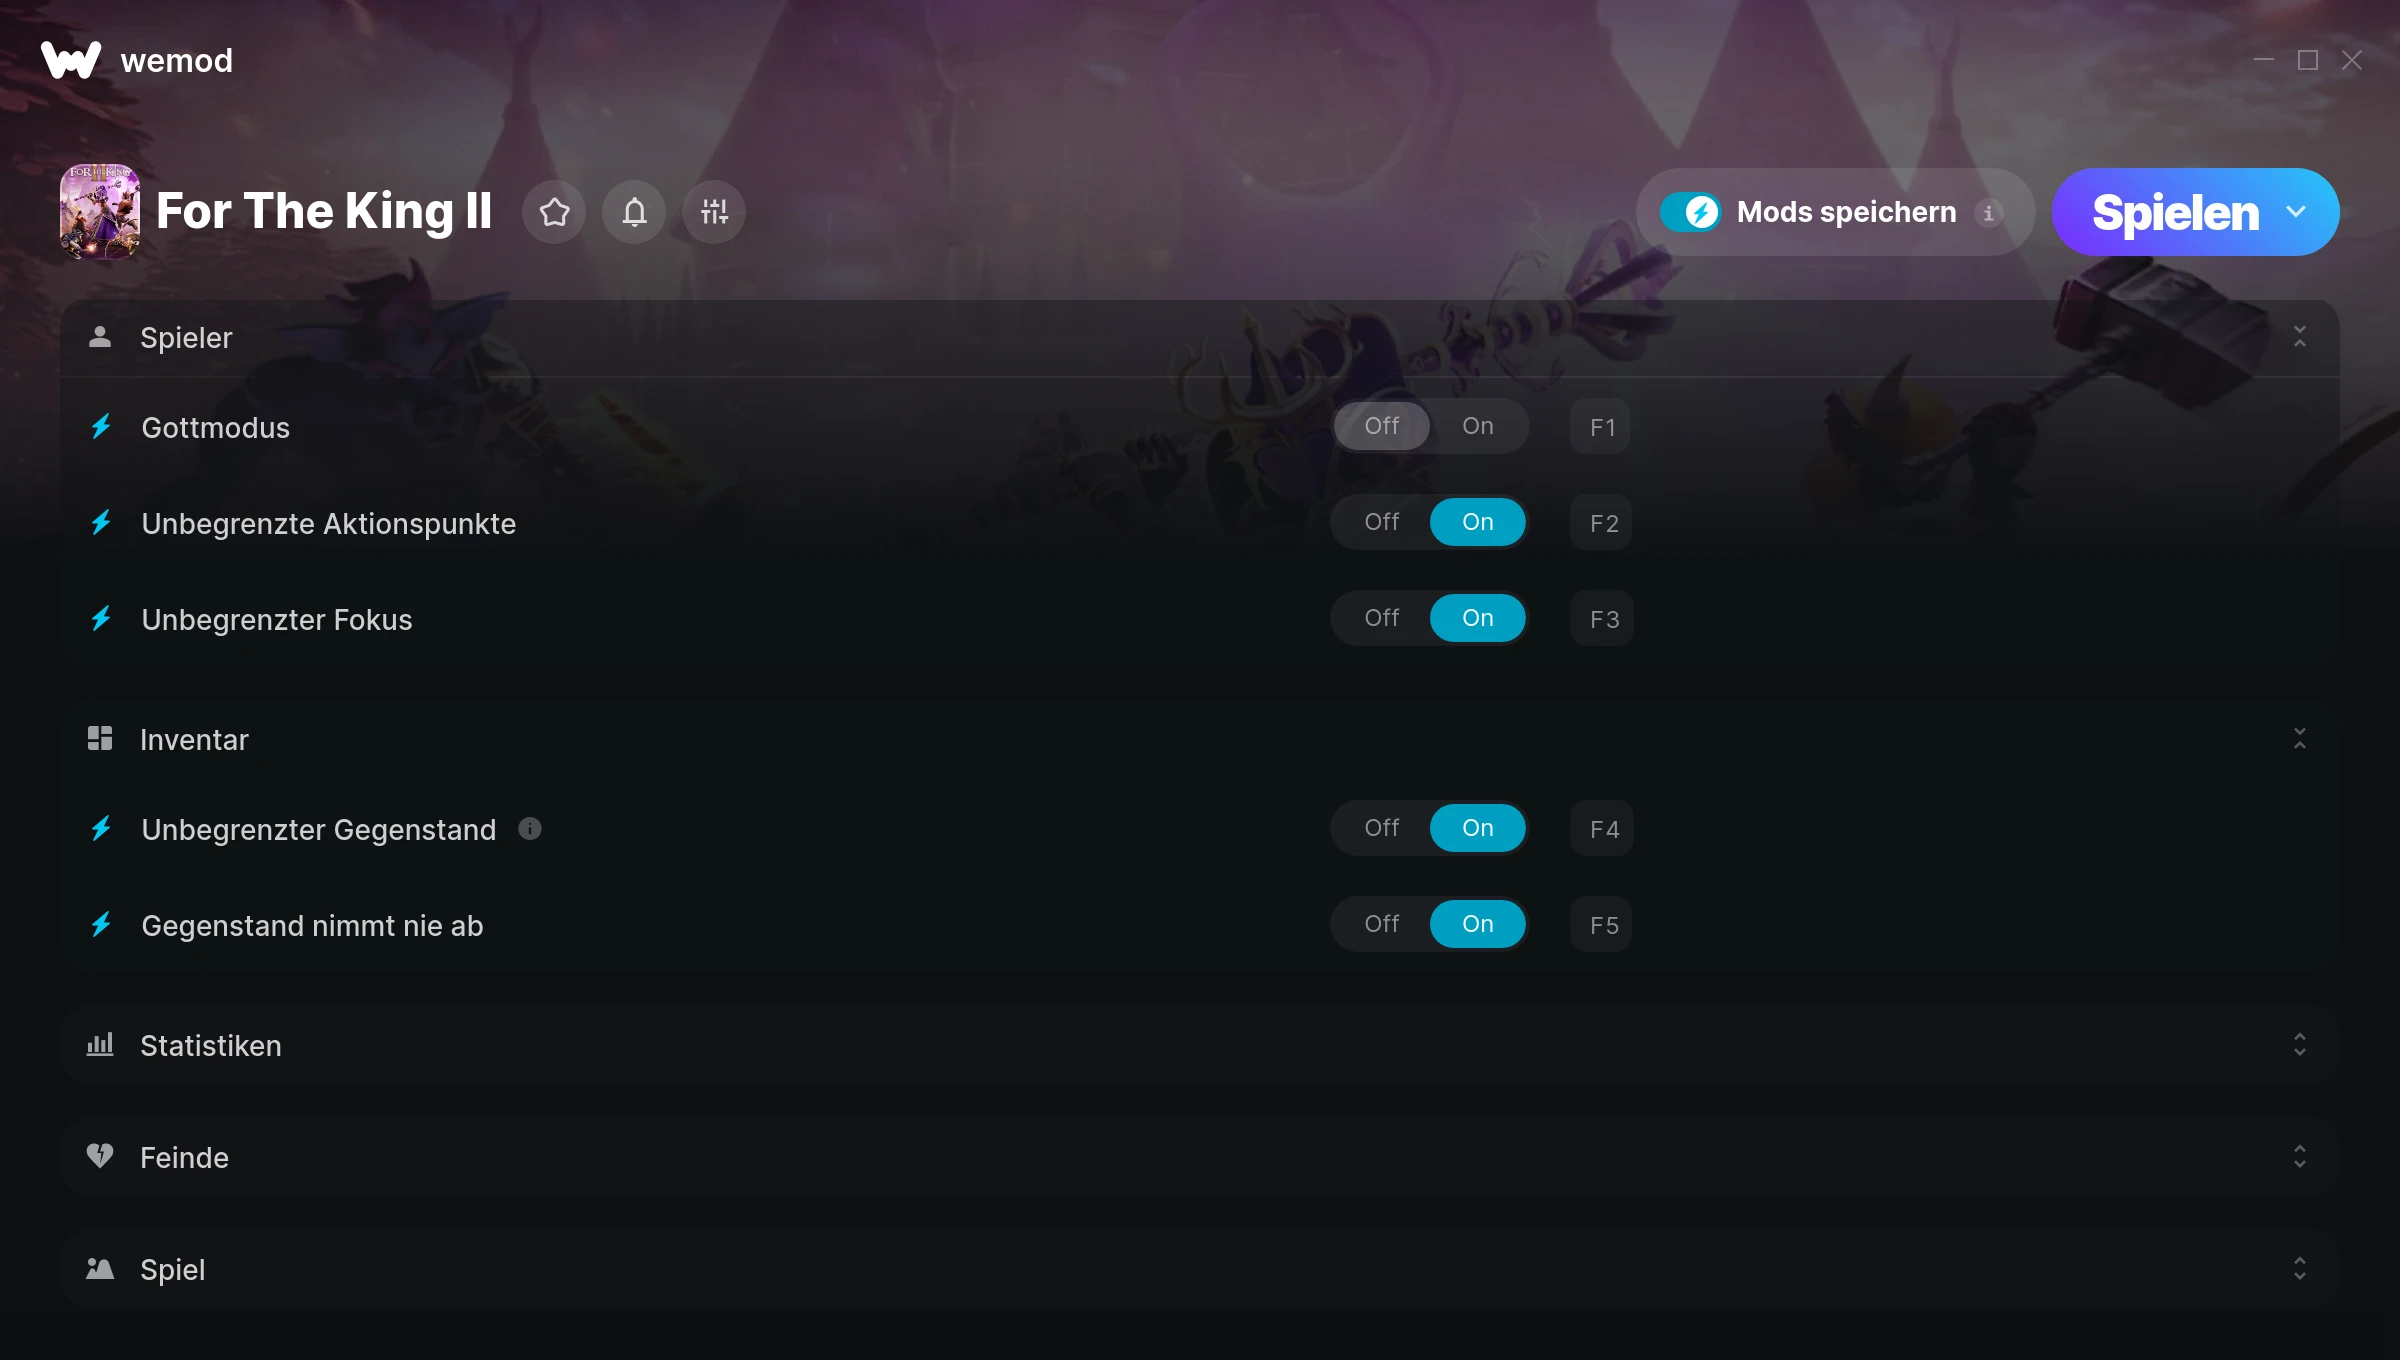Click the favorite star icon
2400x1360 pixels.
[x=554, y=212]
